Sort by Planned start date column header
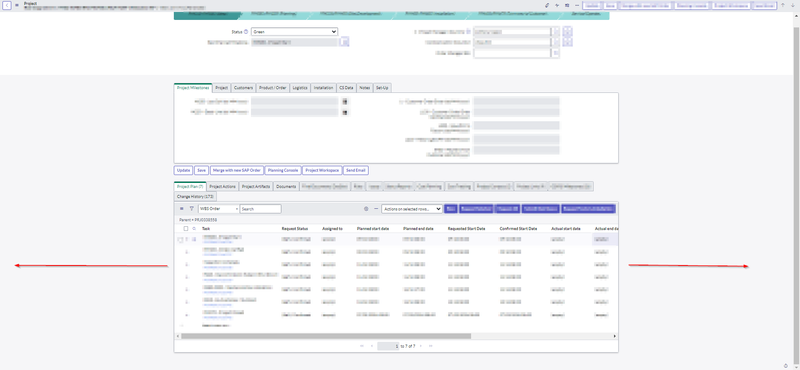The height and width of the screenshot is (370, 800). 373,229
